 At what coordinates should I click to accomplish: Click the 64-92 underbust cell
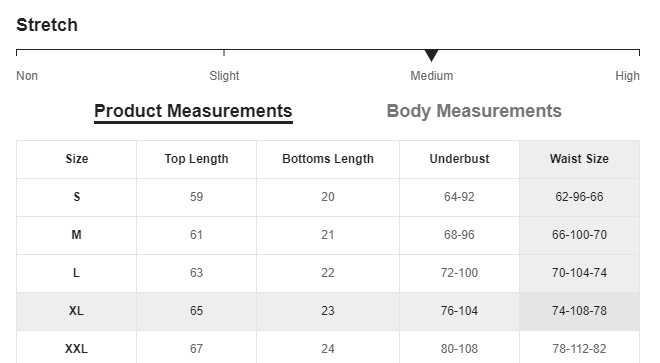click(459, 197)
